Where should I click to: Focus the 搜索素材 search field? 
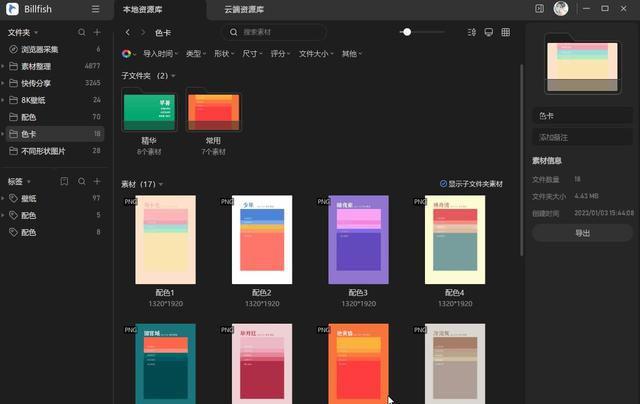coord(273,32)
